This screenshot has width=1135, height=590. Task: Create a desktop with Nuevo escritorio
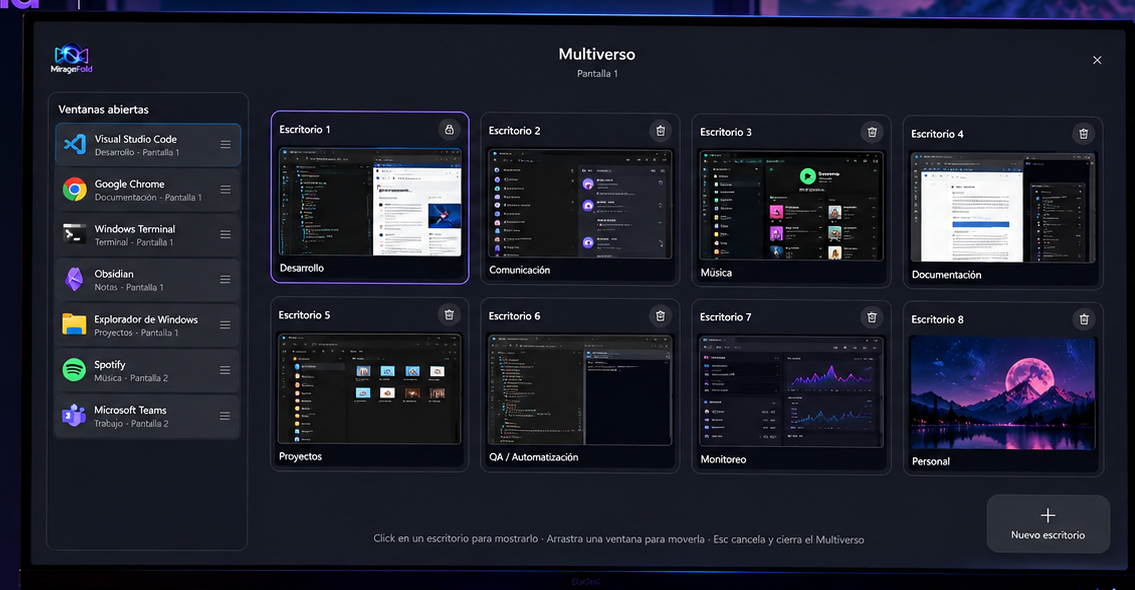tap(1048, 524)
